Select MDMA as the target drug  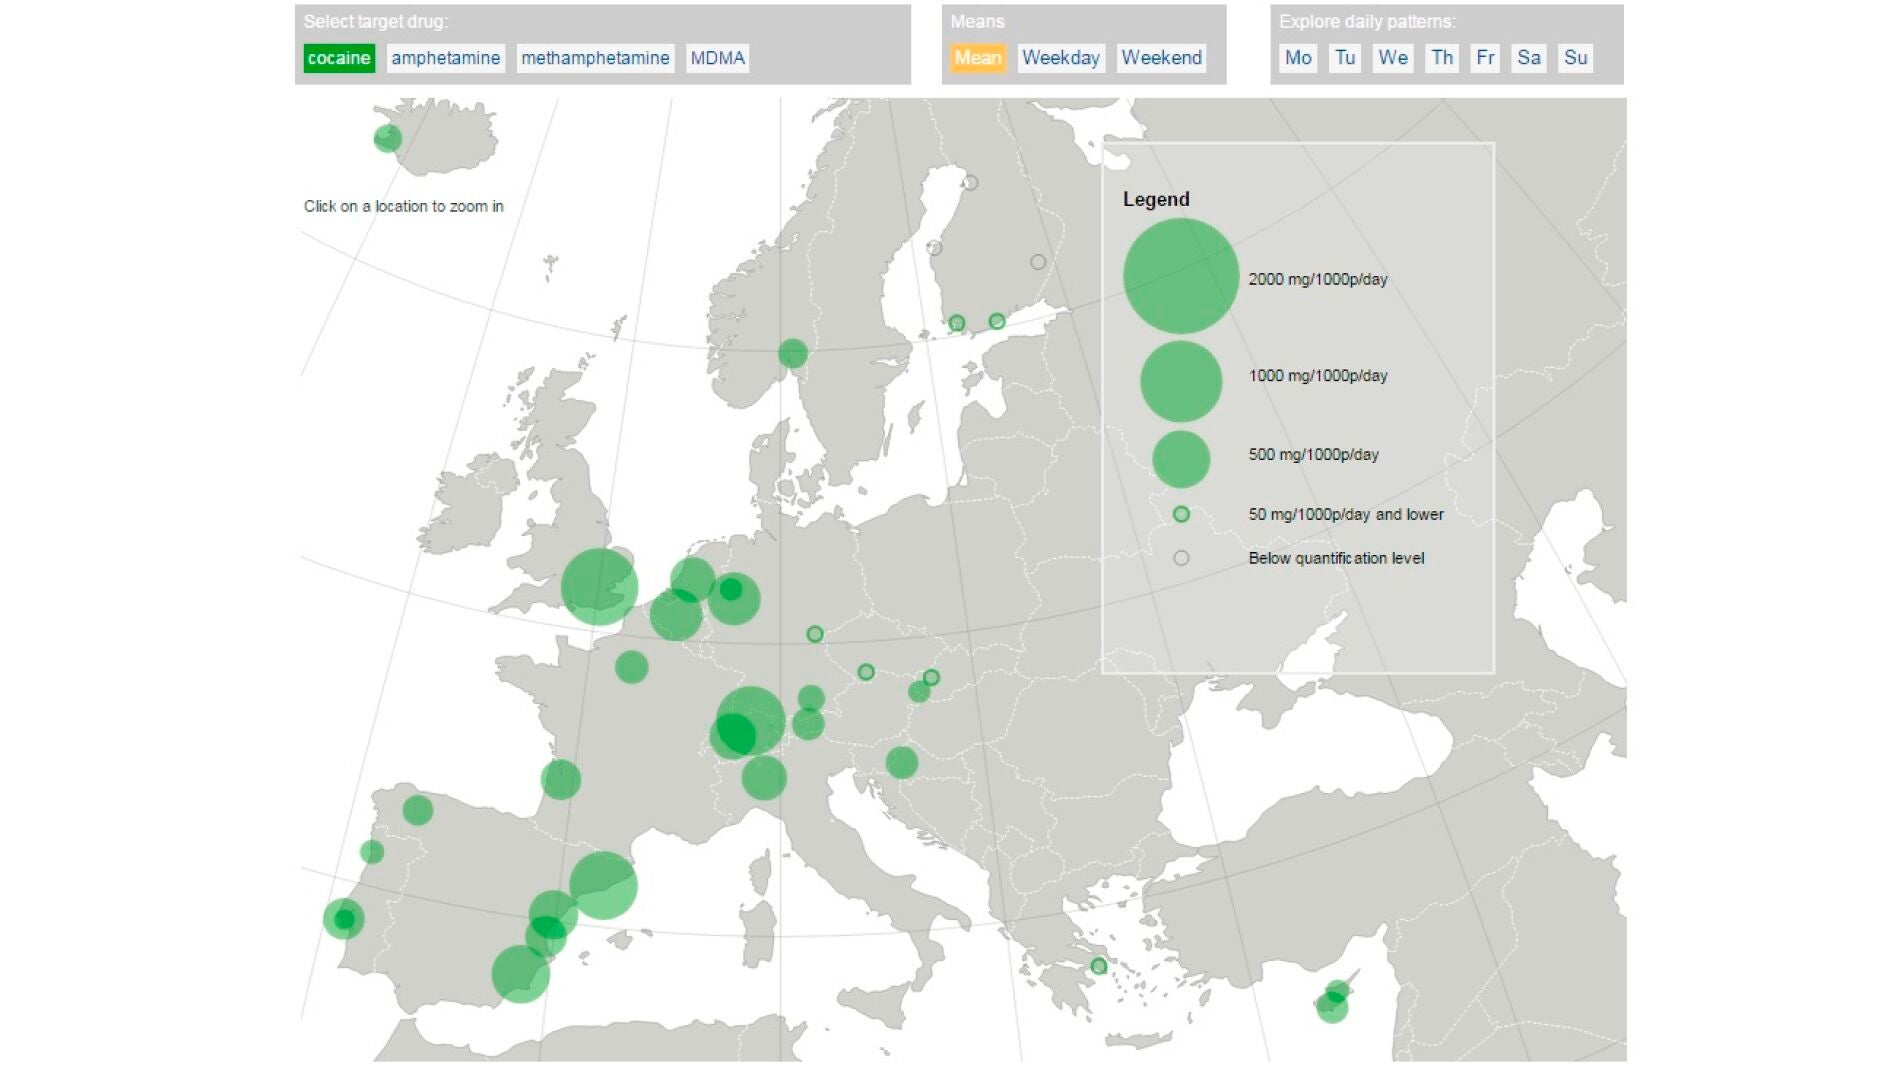point(717,58)
